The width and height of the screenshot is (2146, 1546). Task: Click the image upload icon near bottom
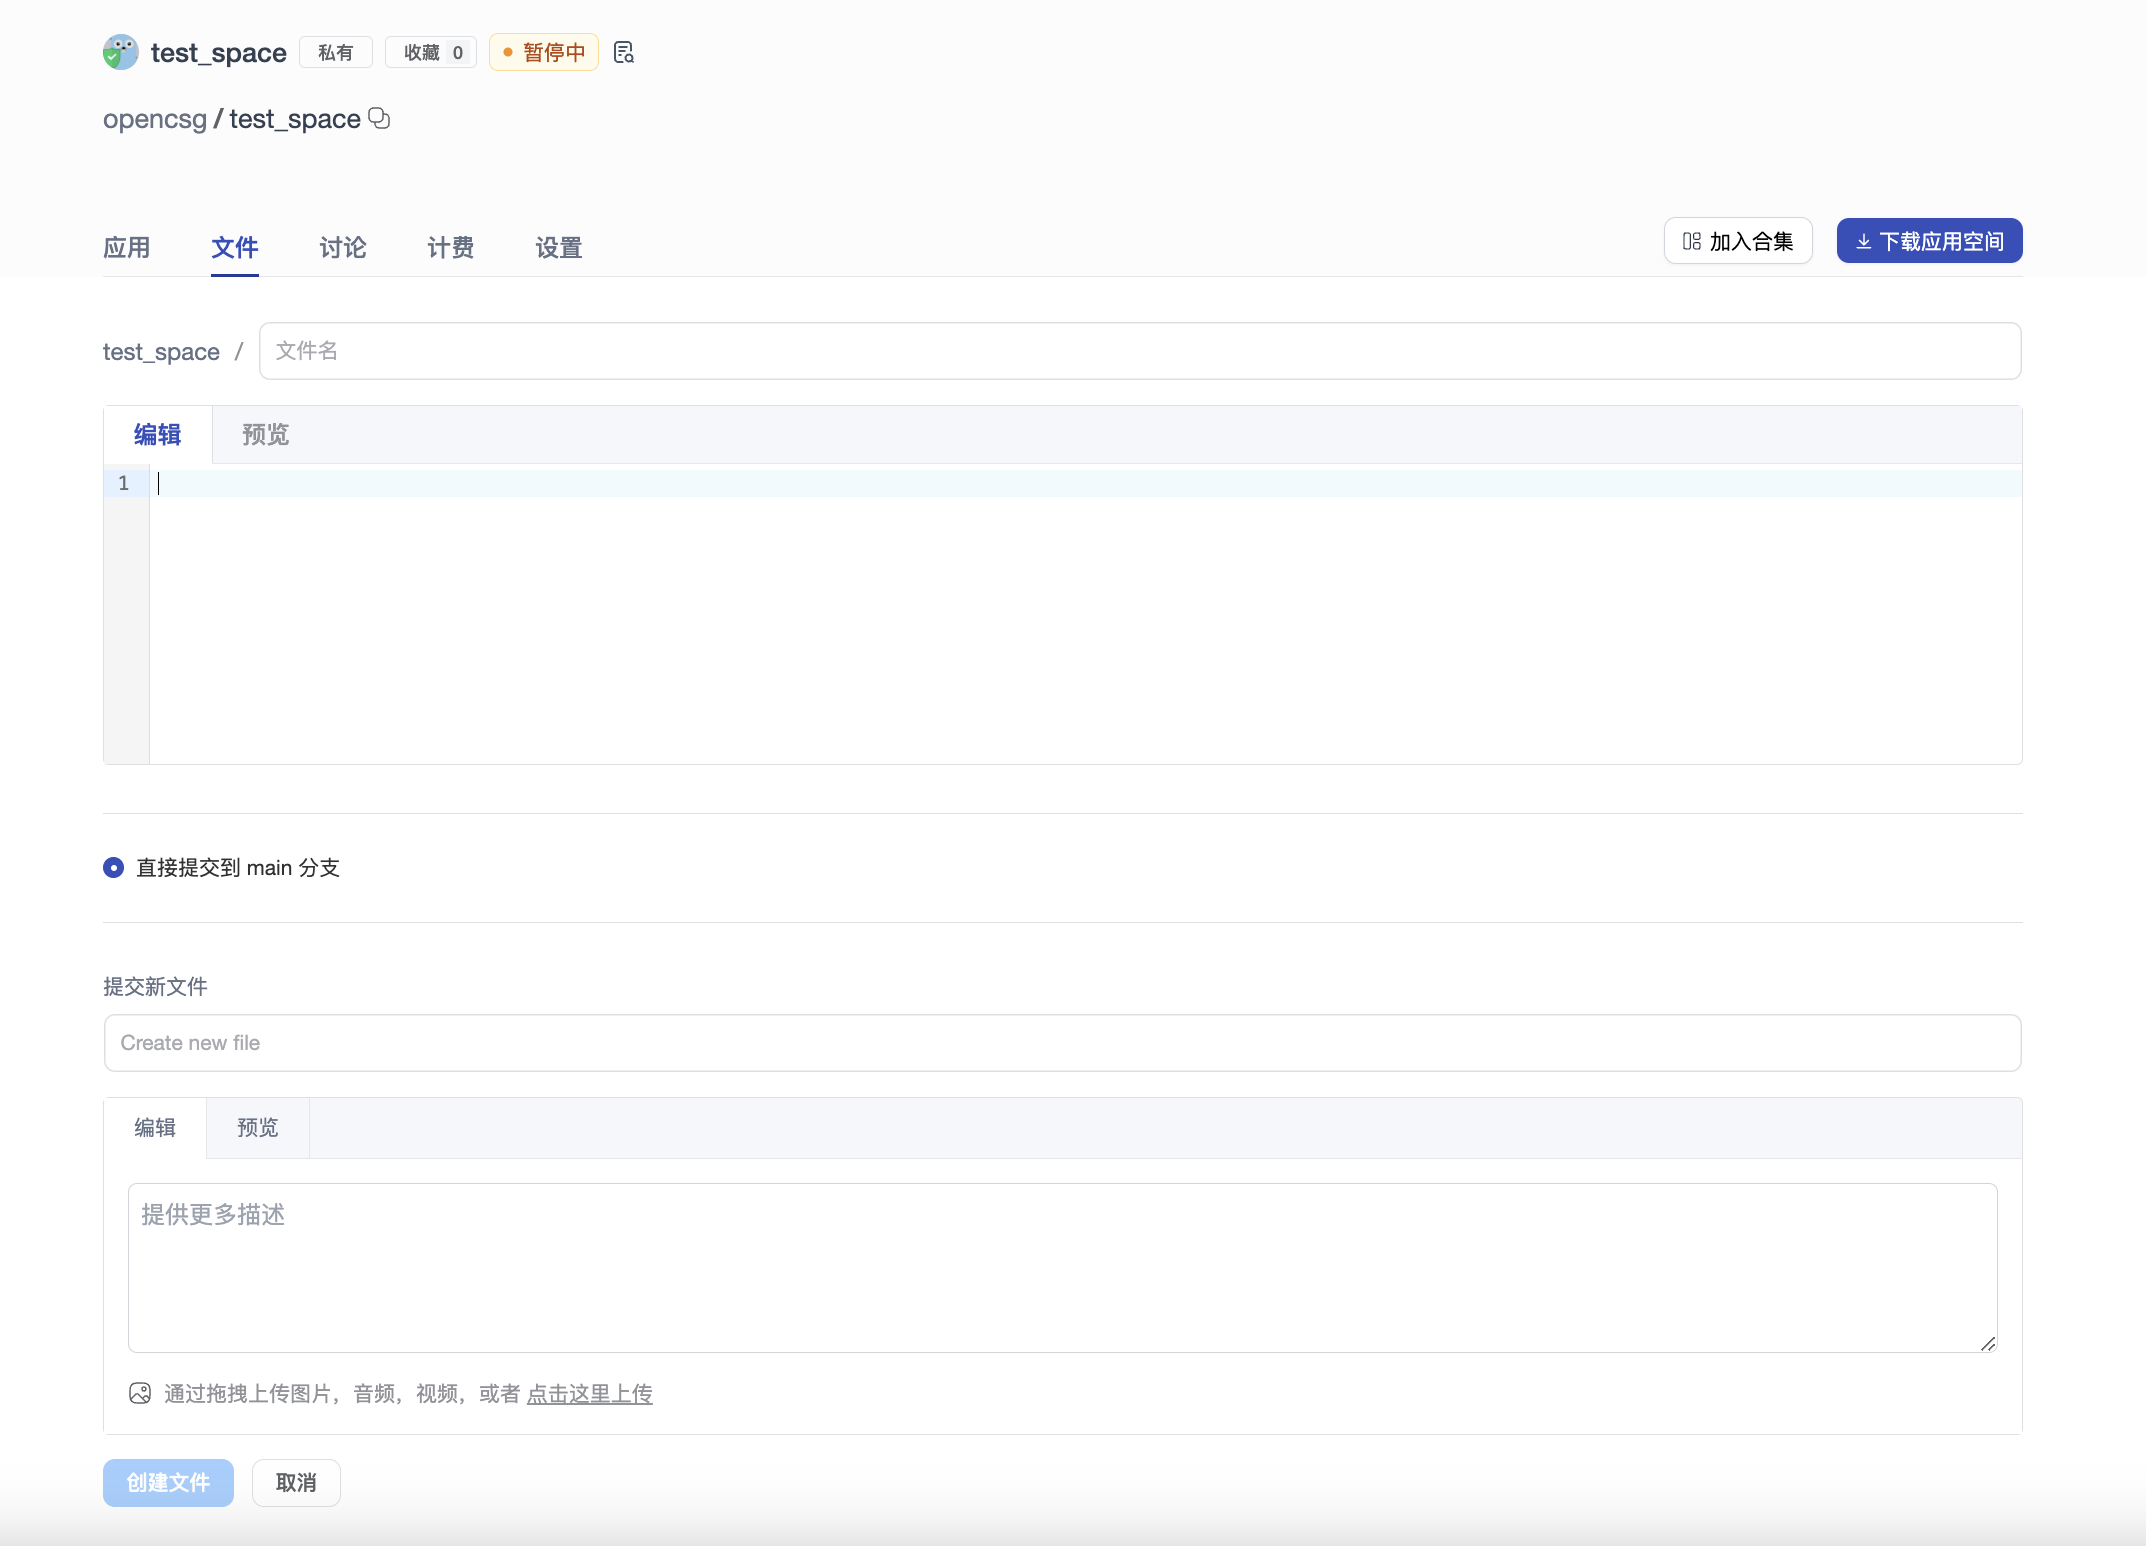click(140, 1393)
